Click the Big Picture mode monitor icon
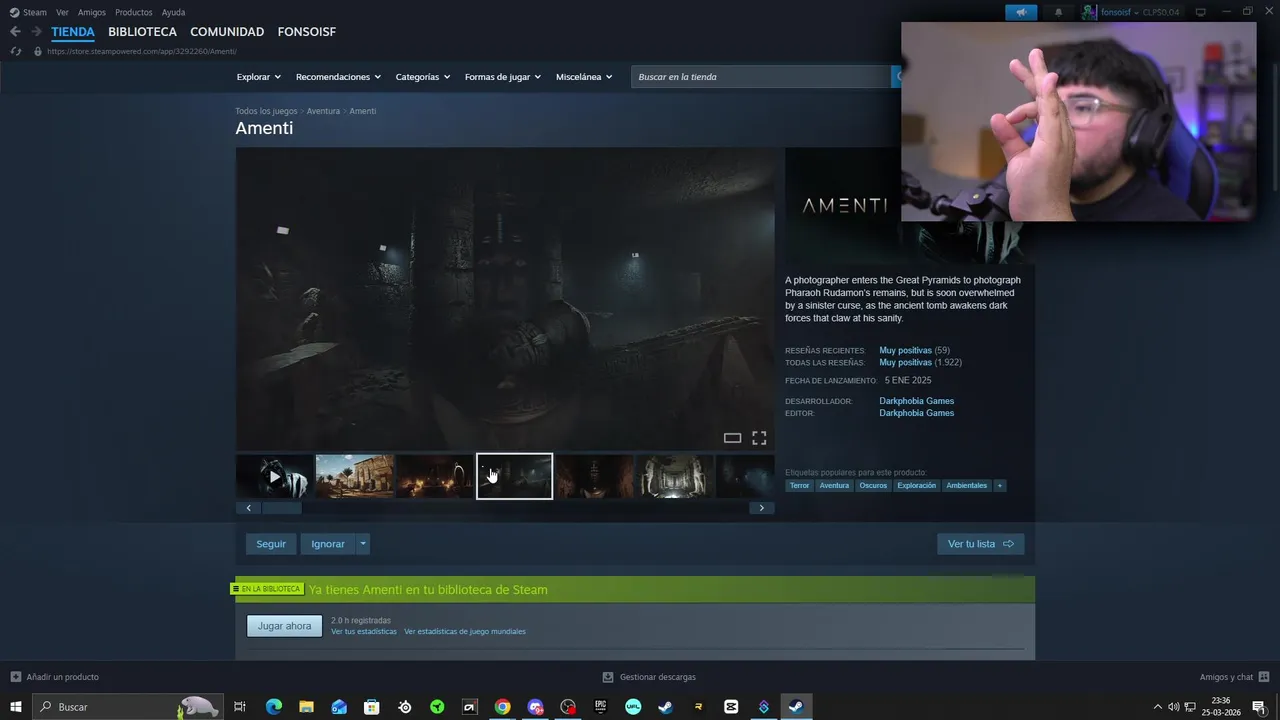This screenshot has width=1280, height=720. tap(1201, 12)
